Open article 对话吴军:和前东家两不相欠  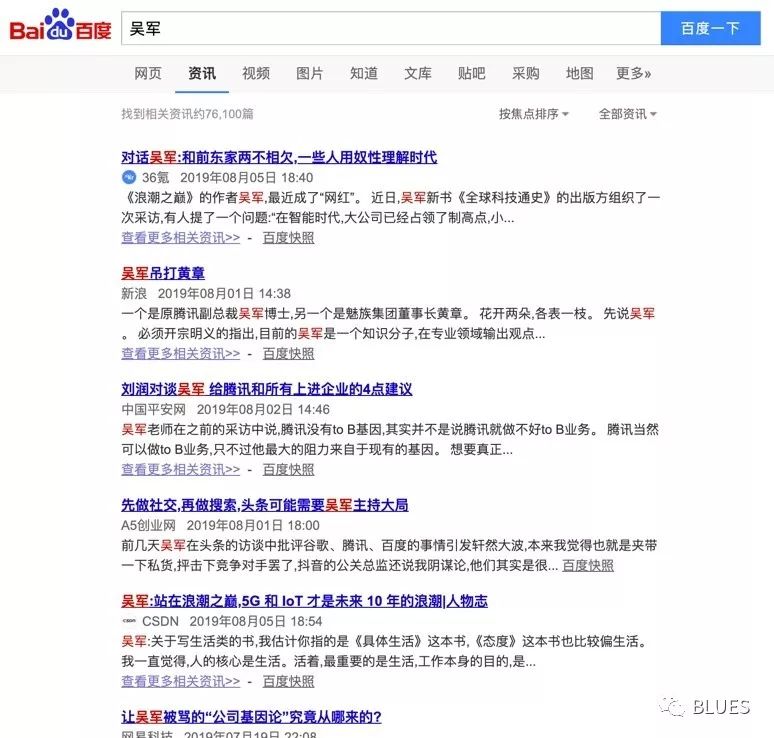pyautogui.click(x=279, y=157)
